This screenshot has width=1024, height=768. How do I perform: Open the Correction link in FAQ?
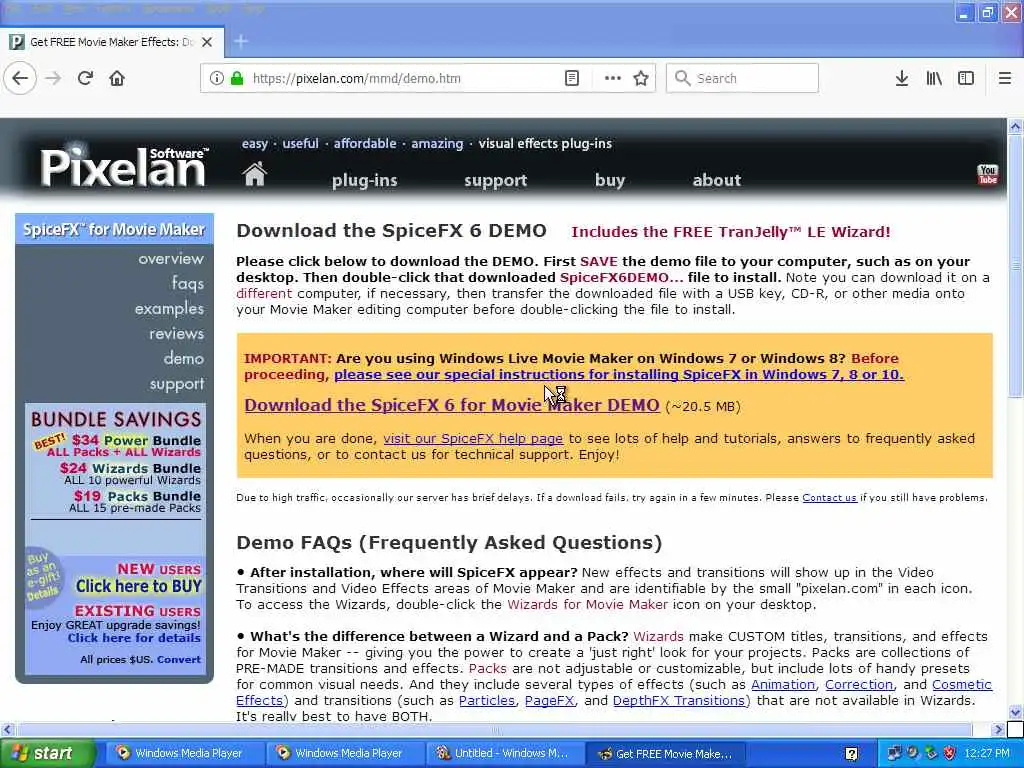tap(859, 684)
